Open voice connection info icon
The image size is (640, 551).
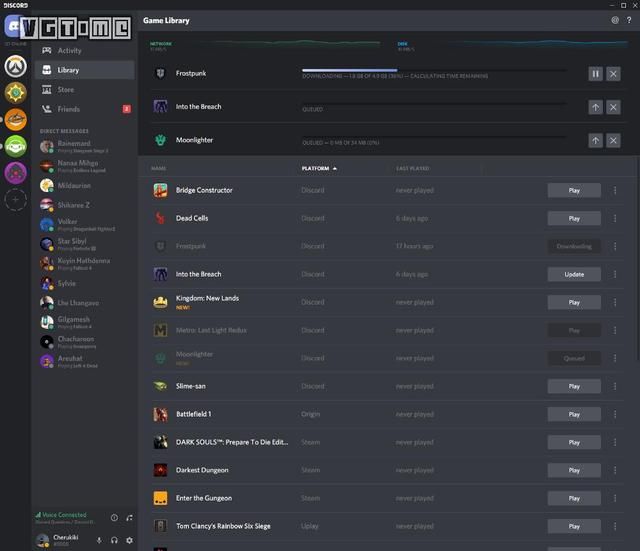pos(114,518)
